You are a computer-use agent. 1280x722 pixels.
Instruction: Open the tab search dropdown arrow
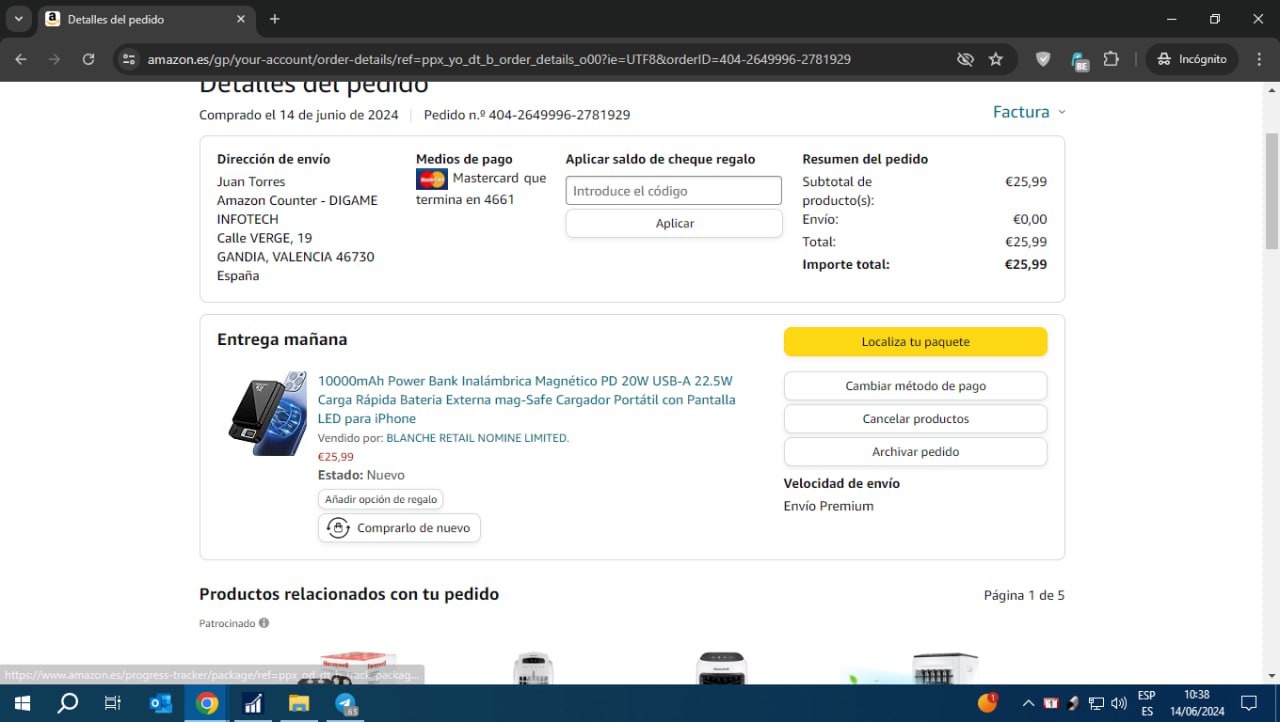[x=18, y=19]
